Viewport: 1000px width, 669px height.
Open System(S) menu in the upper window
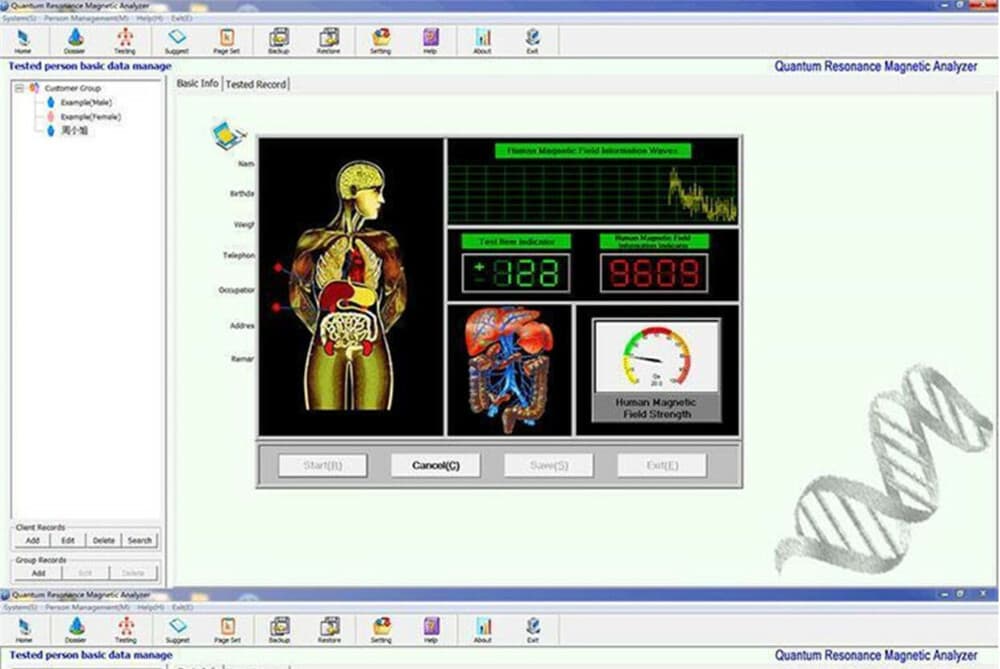point(19,18)
